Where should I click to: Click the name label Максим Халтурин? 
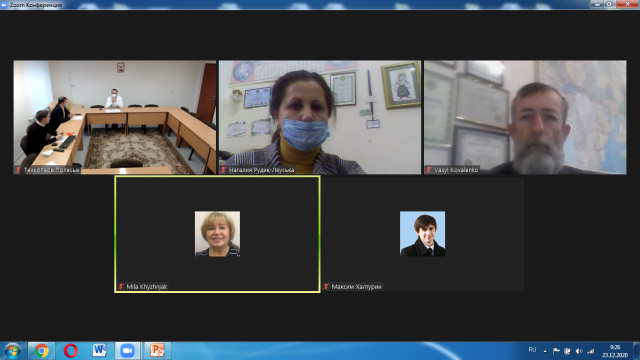pos(356,287)
